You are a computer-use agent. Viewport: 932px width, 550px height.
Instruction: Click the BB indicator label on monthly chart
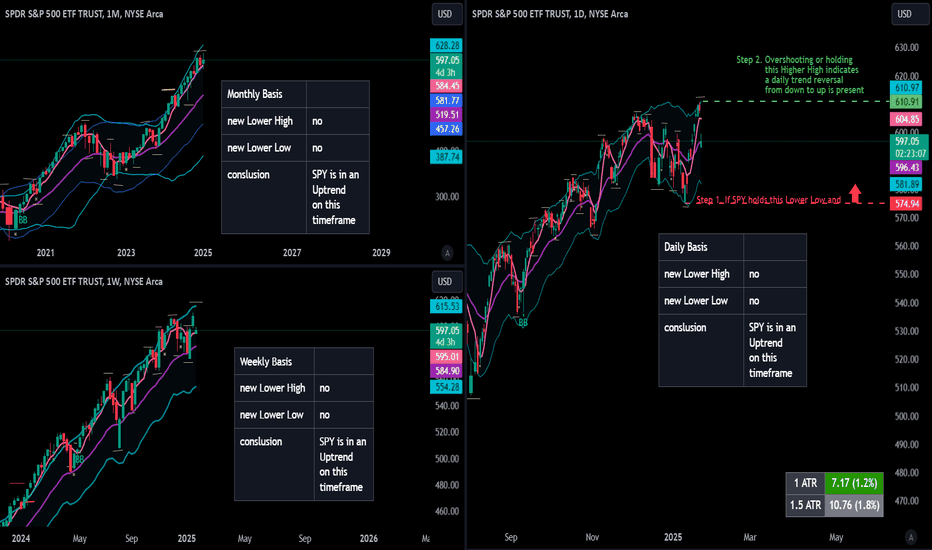pos(23,219)
